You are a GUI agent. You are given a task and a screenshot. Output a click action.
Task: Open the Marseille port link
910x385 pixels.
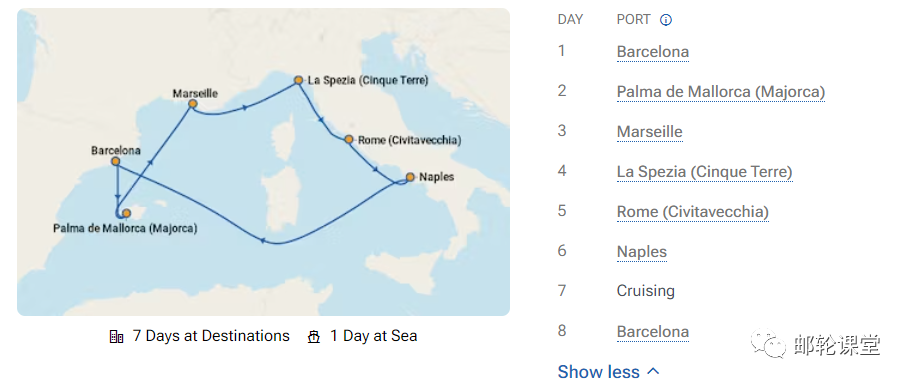coord(649,132)
